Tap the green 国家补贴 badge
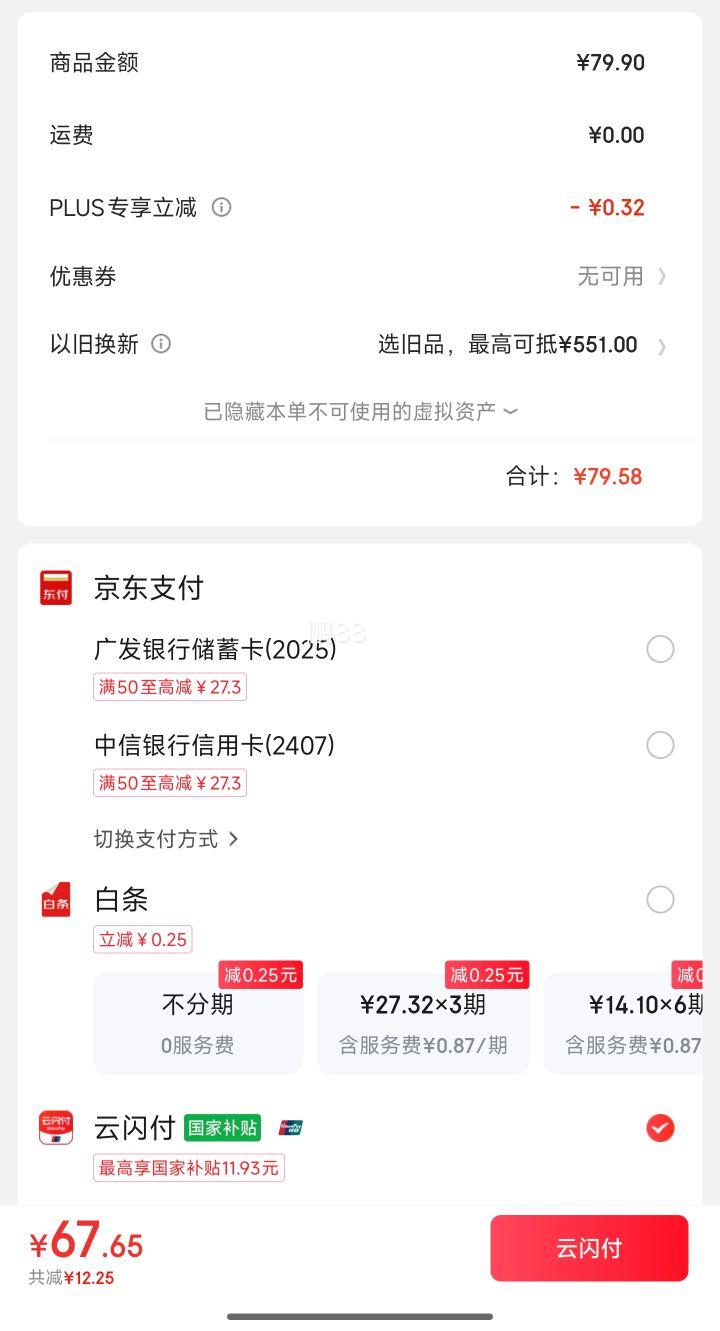This screenshot has height=1331, width=720. coord(222,1128)
